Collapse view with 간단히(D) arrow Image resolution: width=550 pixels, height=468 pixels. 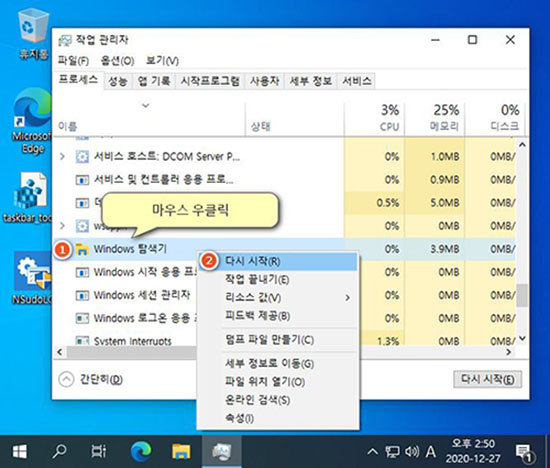click(x=66, y=380)
